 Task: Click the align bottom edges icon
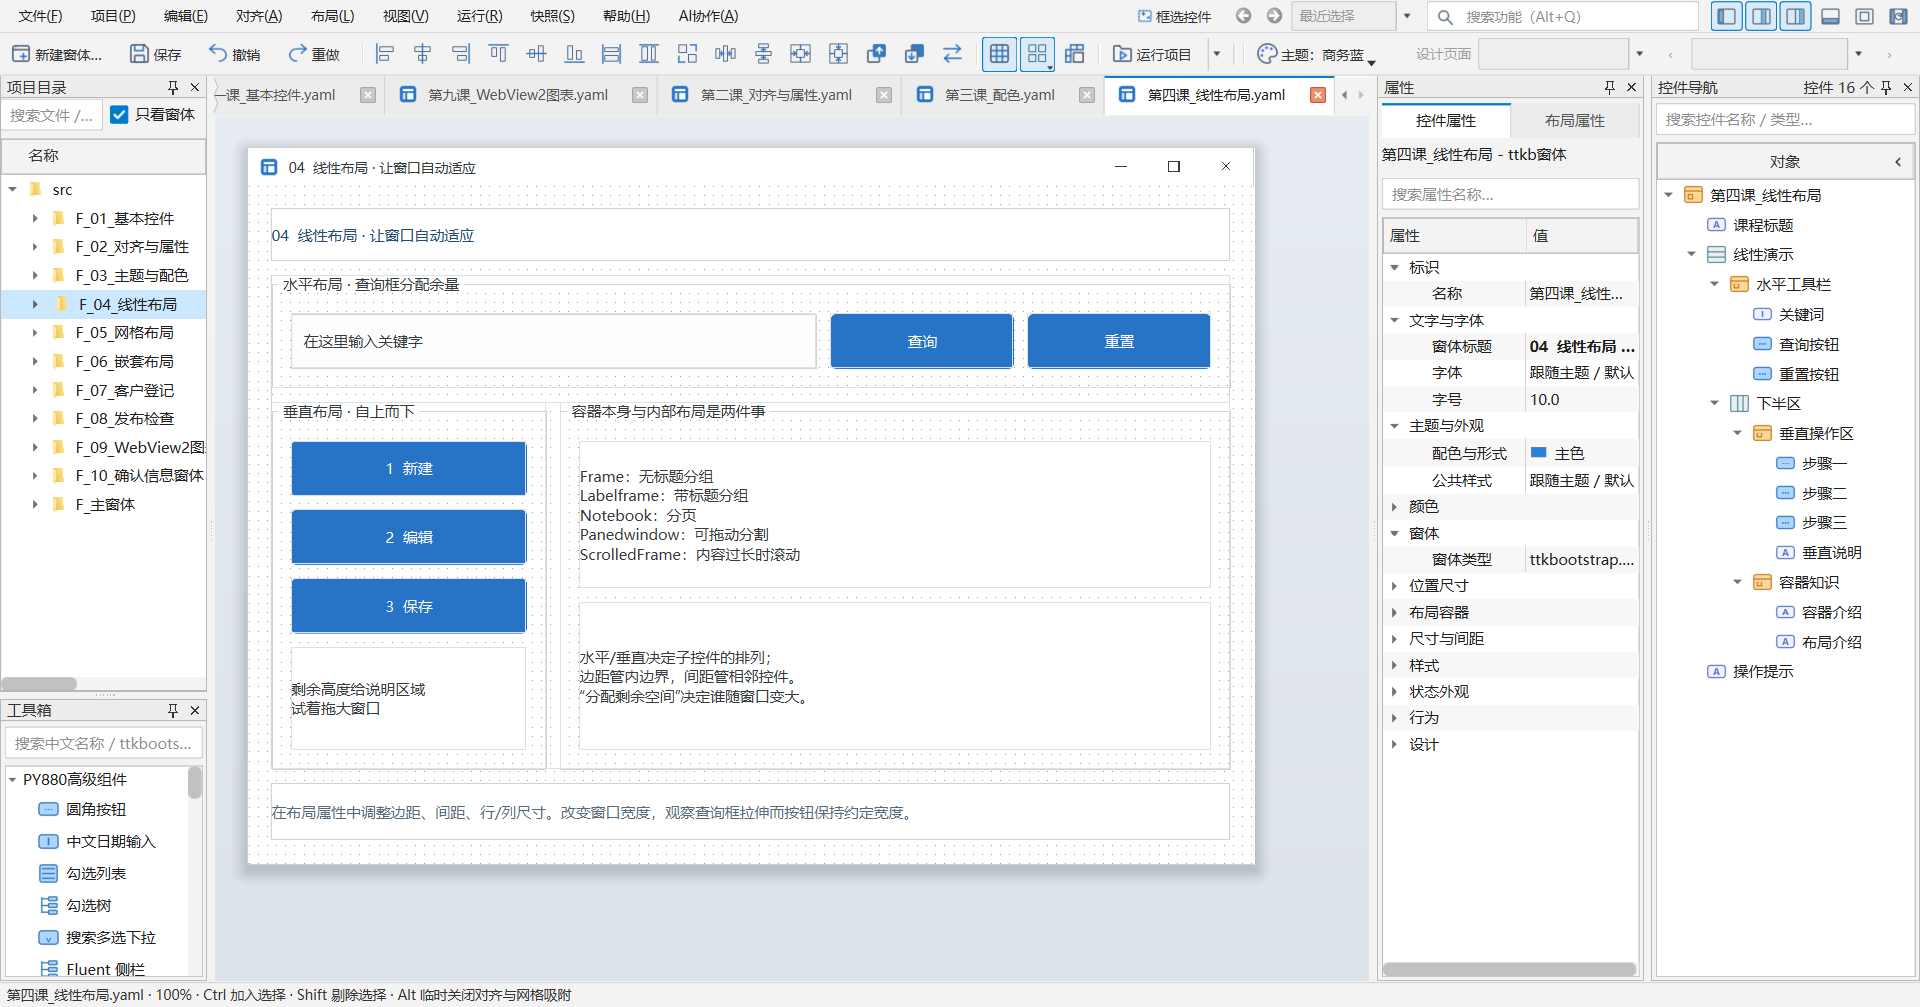click(574, 54)
